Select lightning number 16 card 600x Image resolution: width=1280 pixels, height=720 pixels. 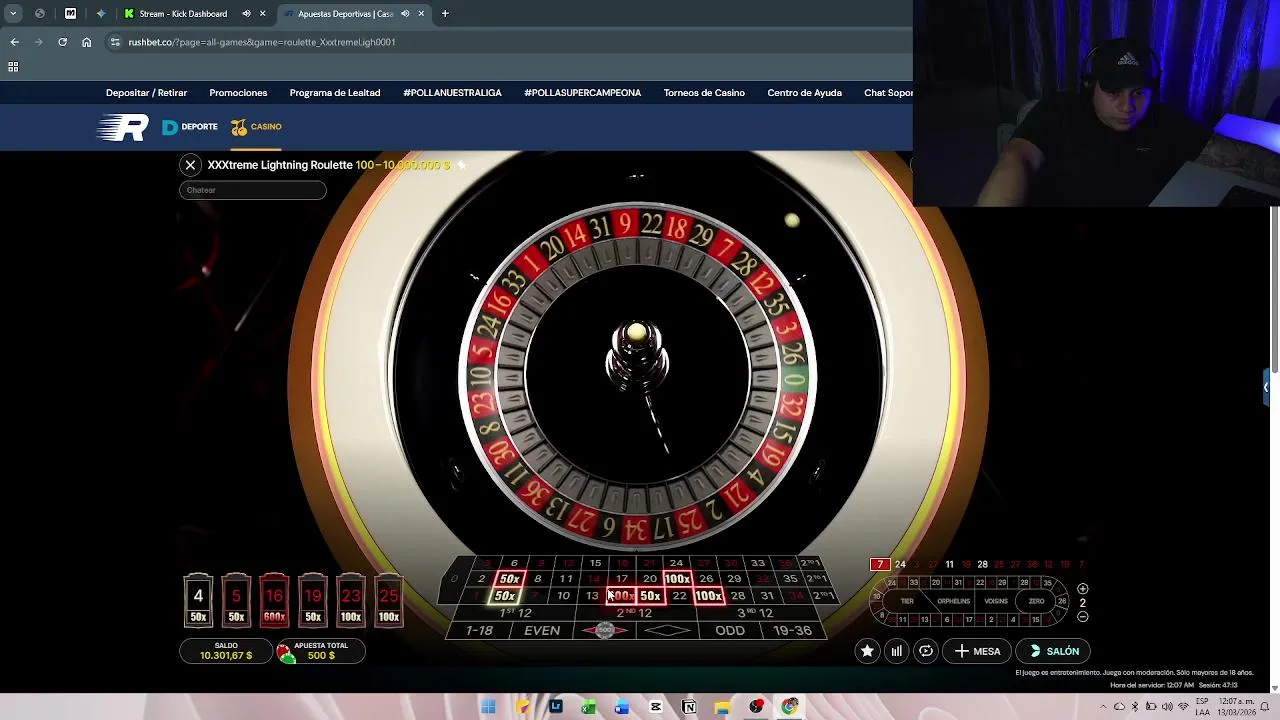(274, 600)
